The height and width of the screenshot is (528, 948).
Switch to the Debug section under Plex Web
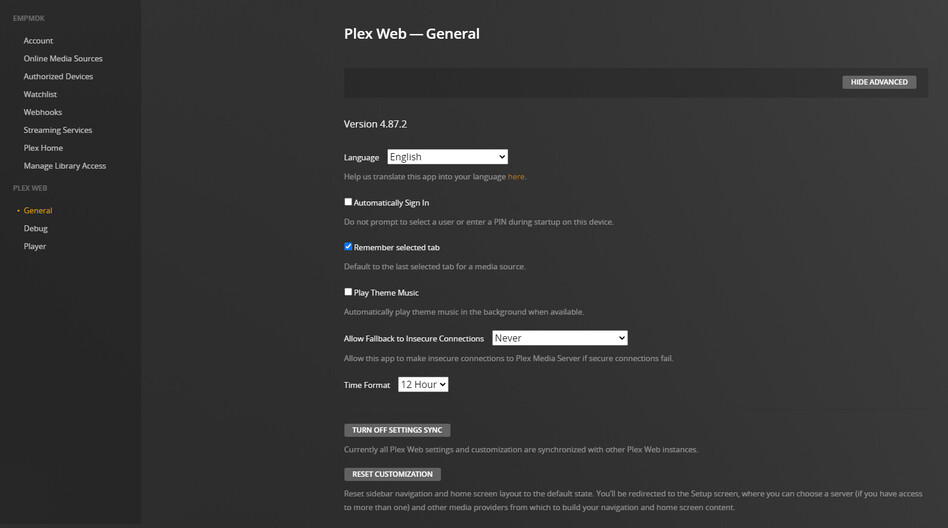(36, 229)
